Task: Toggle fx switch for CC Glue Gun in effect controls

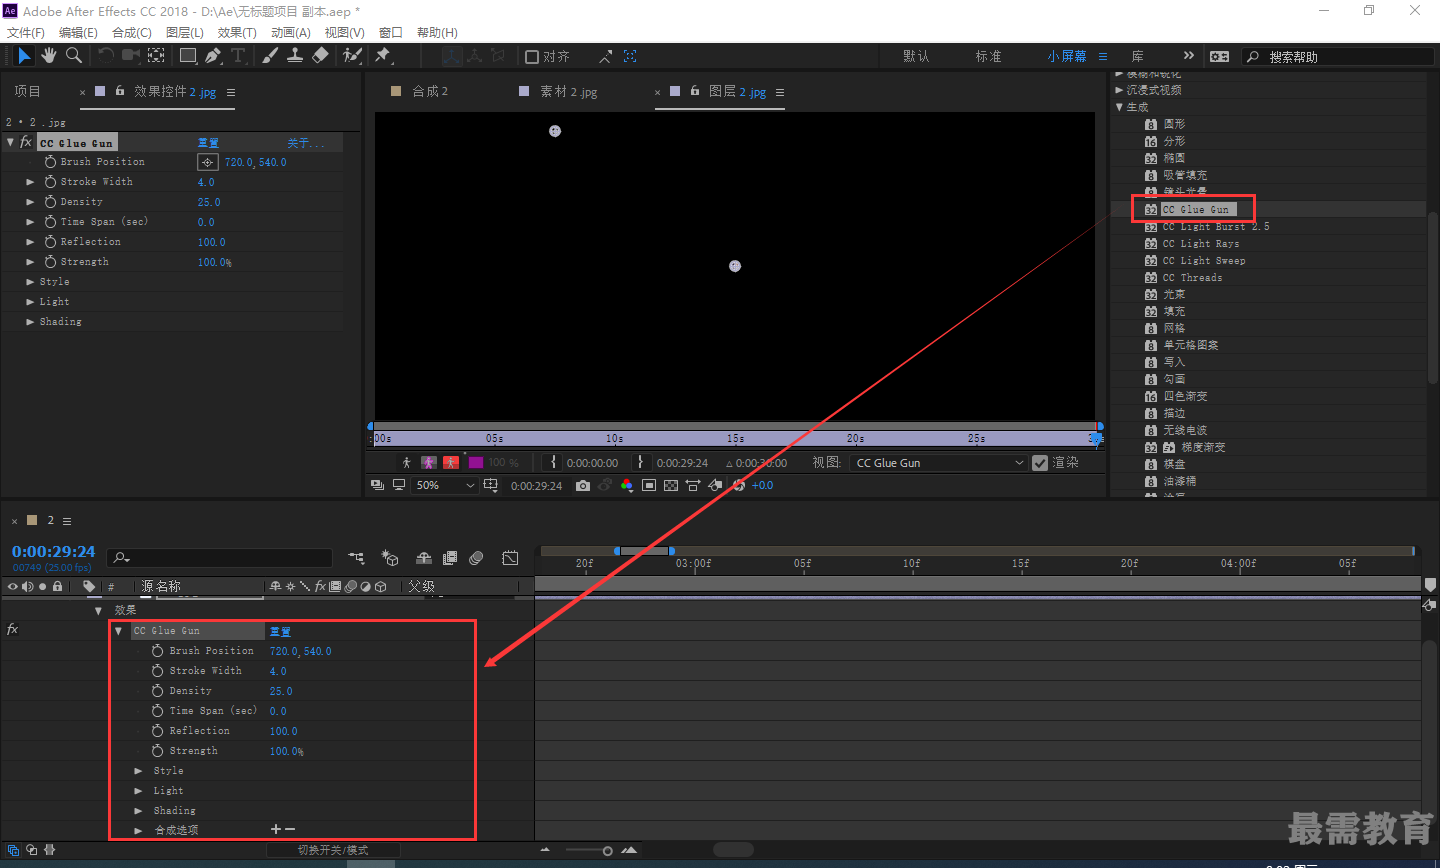Action: (x=26, y=142)
